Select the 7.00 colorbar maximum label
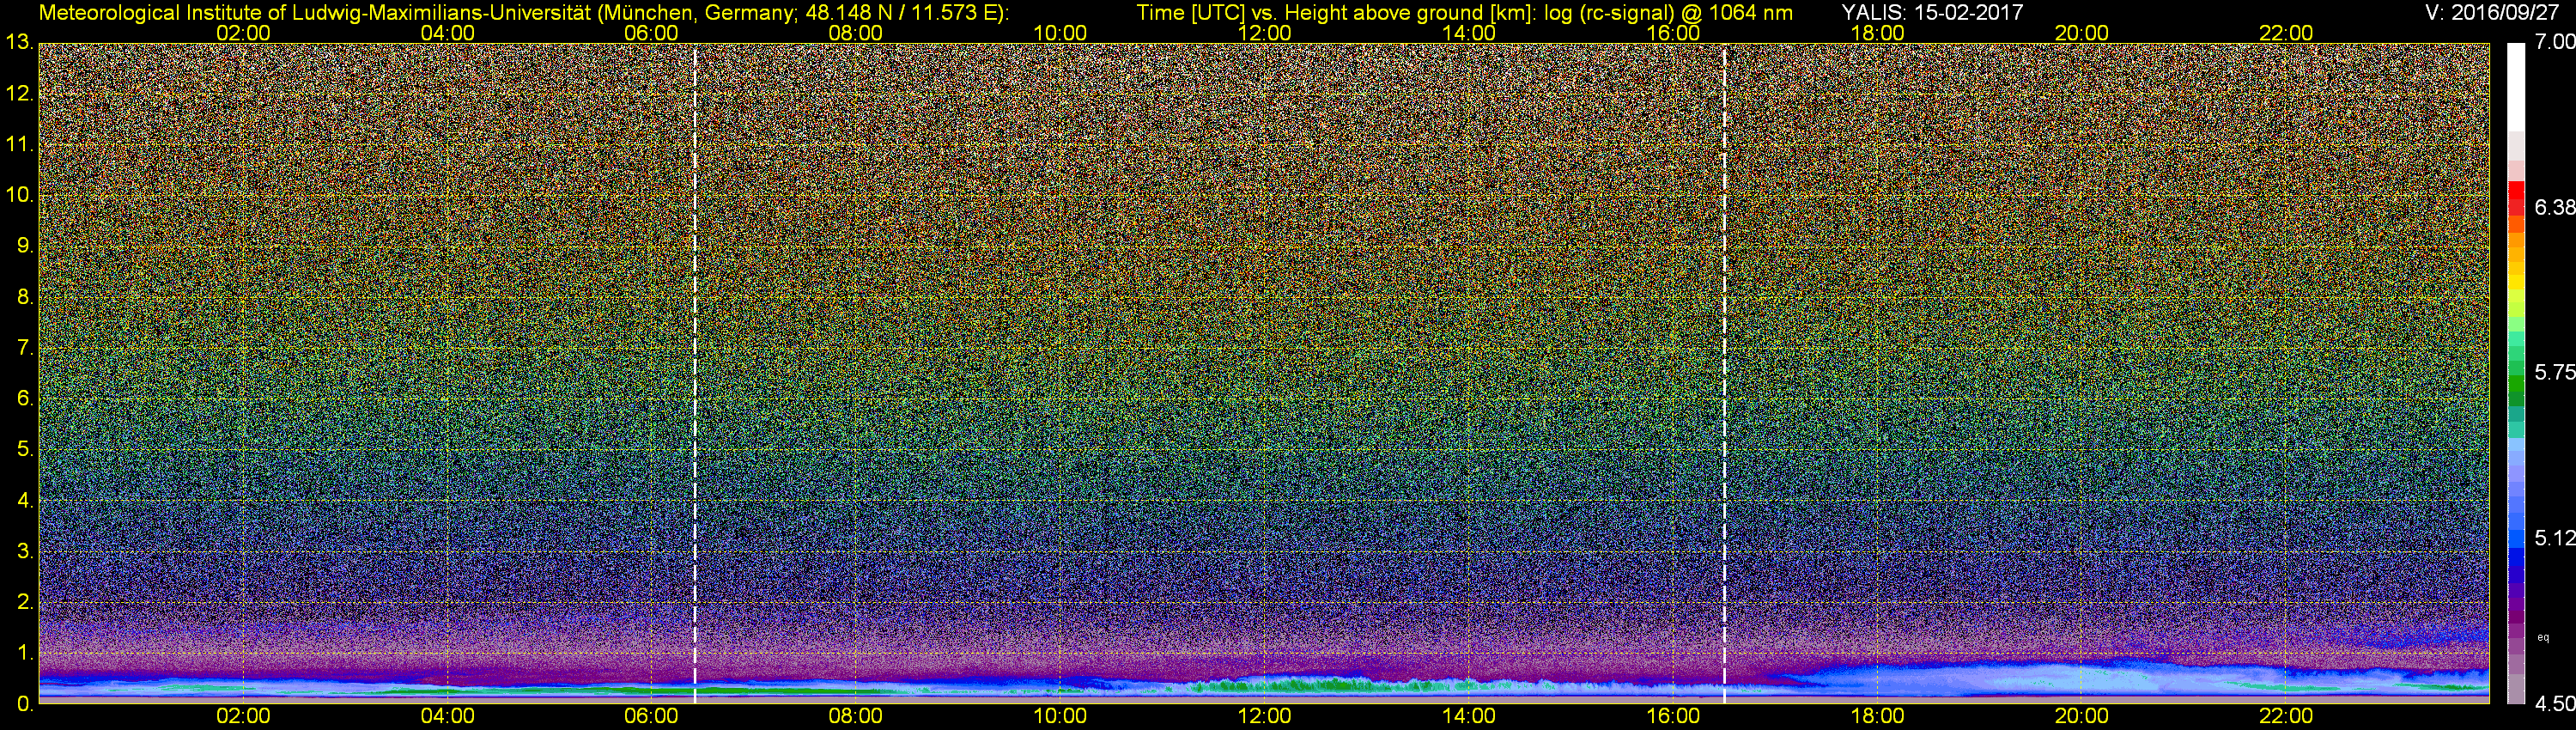 (2554, 42)
